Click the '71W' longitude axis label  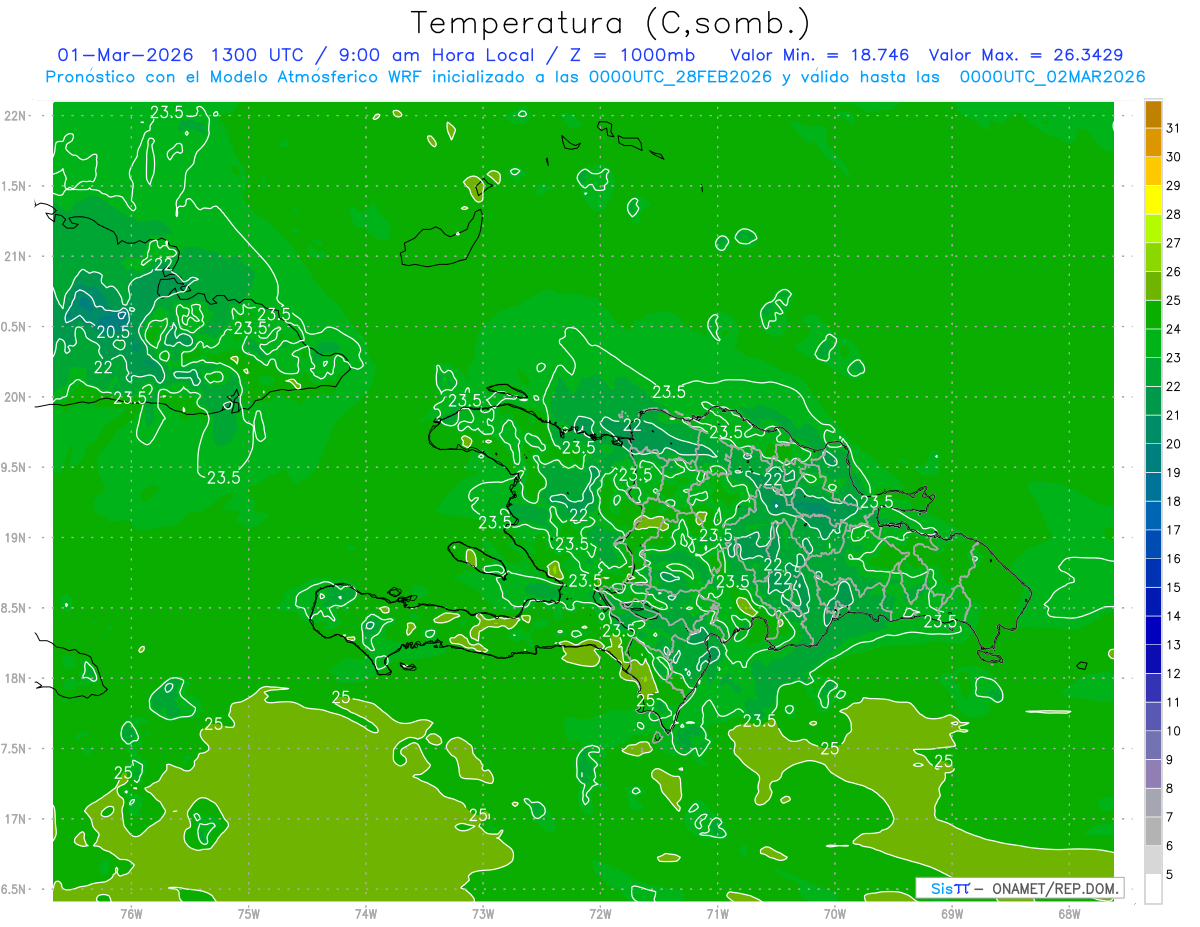tap(717, 913)
